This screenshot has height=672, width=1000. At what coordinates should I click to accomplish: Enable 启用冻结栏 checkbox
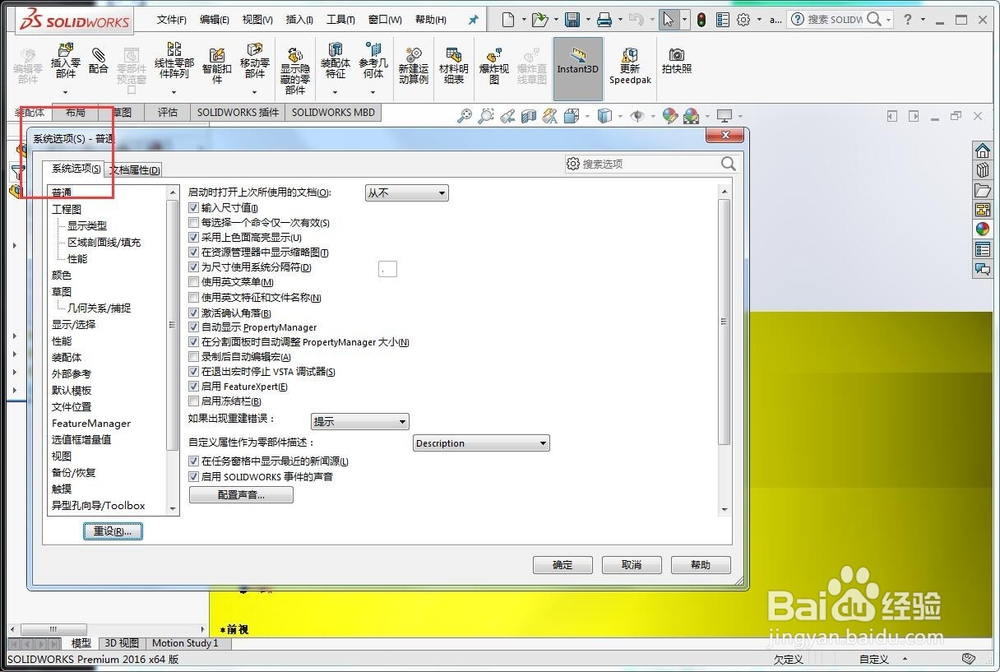tap(194, 401)
